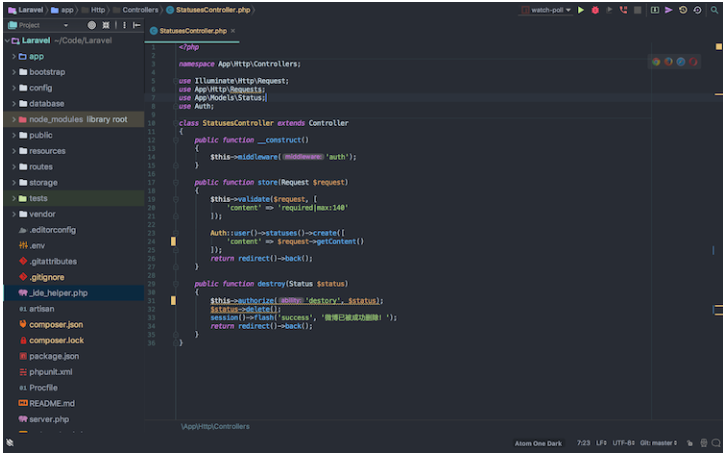Open the Git: master branch menu
Image resolution: width=724 pixels, height=456 pixels.
(658, 443)
